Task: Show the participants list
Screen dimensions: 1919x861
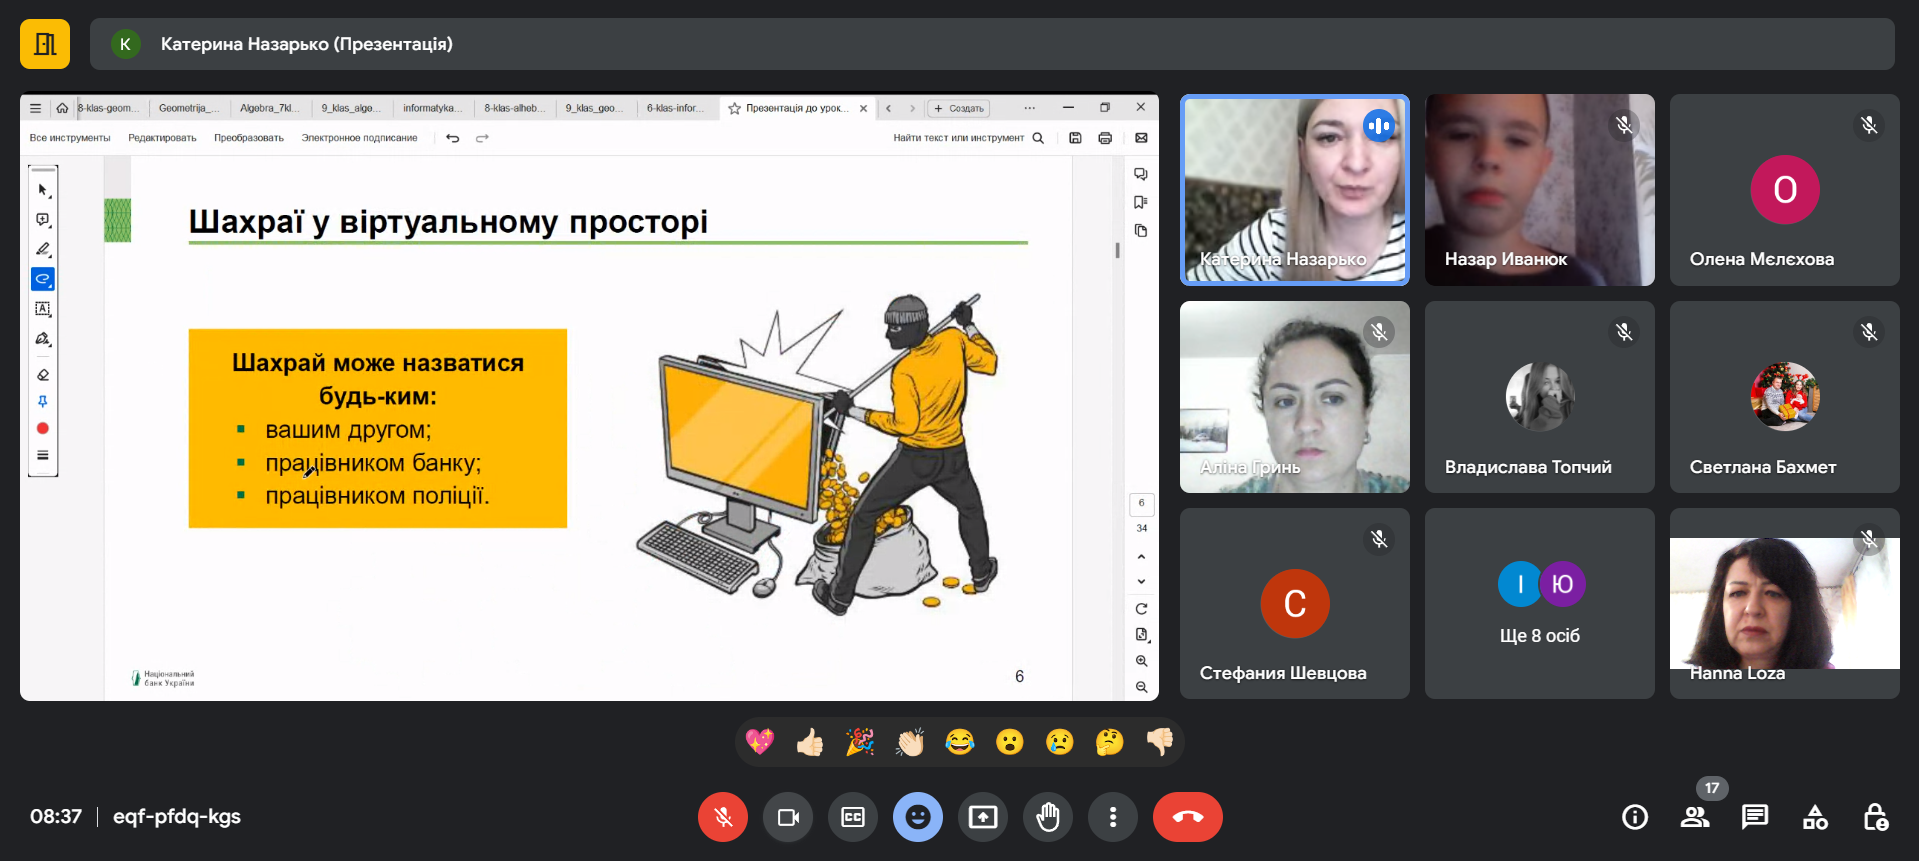Action: [1695, 817]
